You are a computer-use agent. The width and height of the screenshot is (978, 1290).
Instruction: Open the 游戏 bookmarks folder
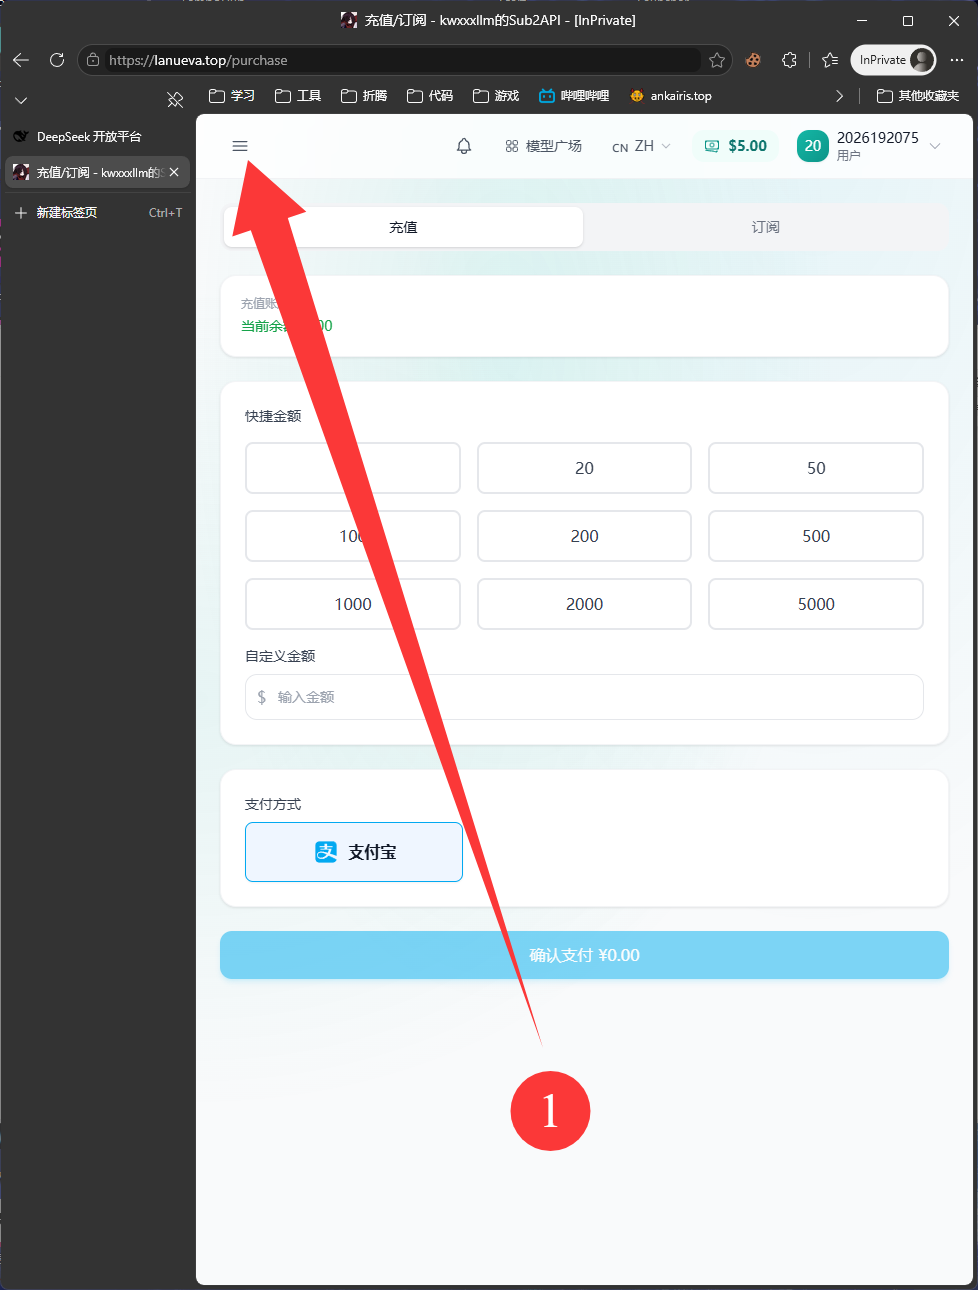coord(496,96)
